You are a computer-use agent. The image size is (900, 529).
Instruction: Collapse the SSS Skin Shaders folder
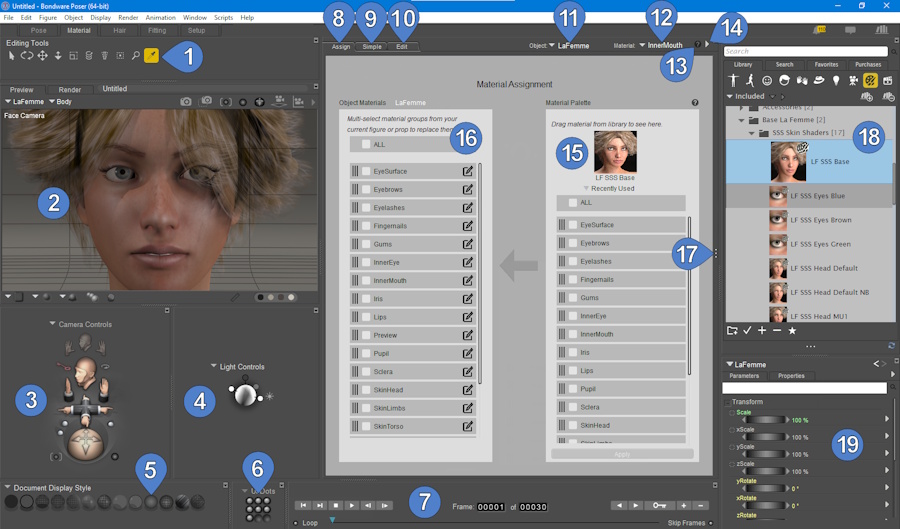click(x=751, y=132)
